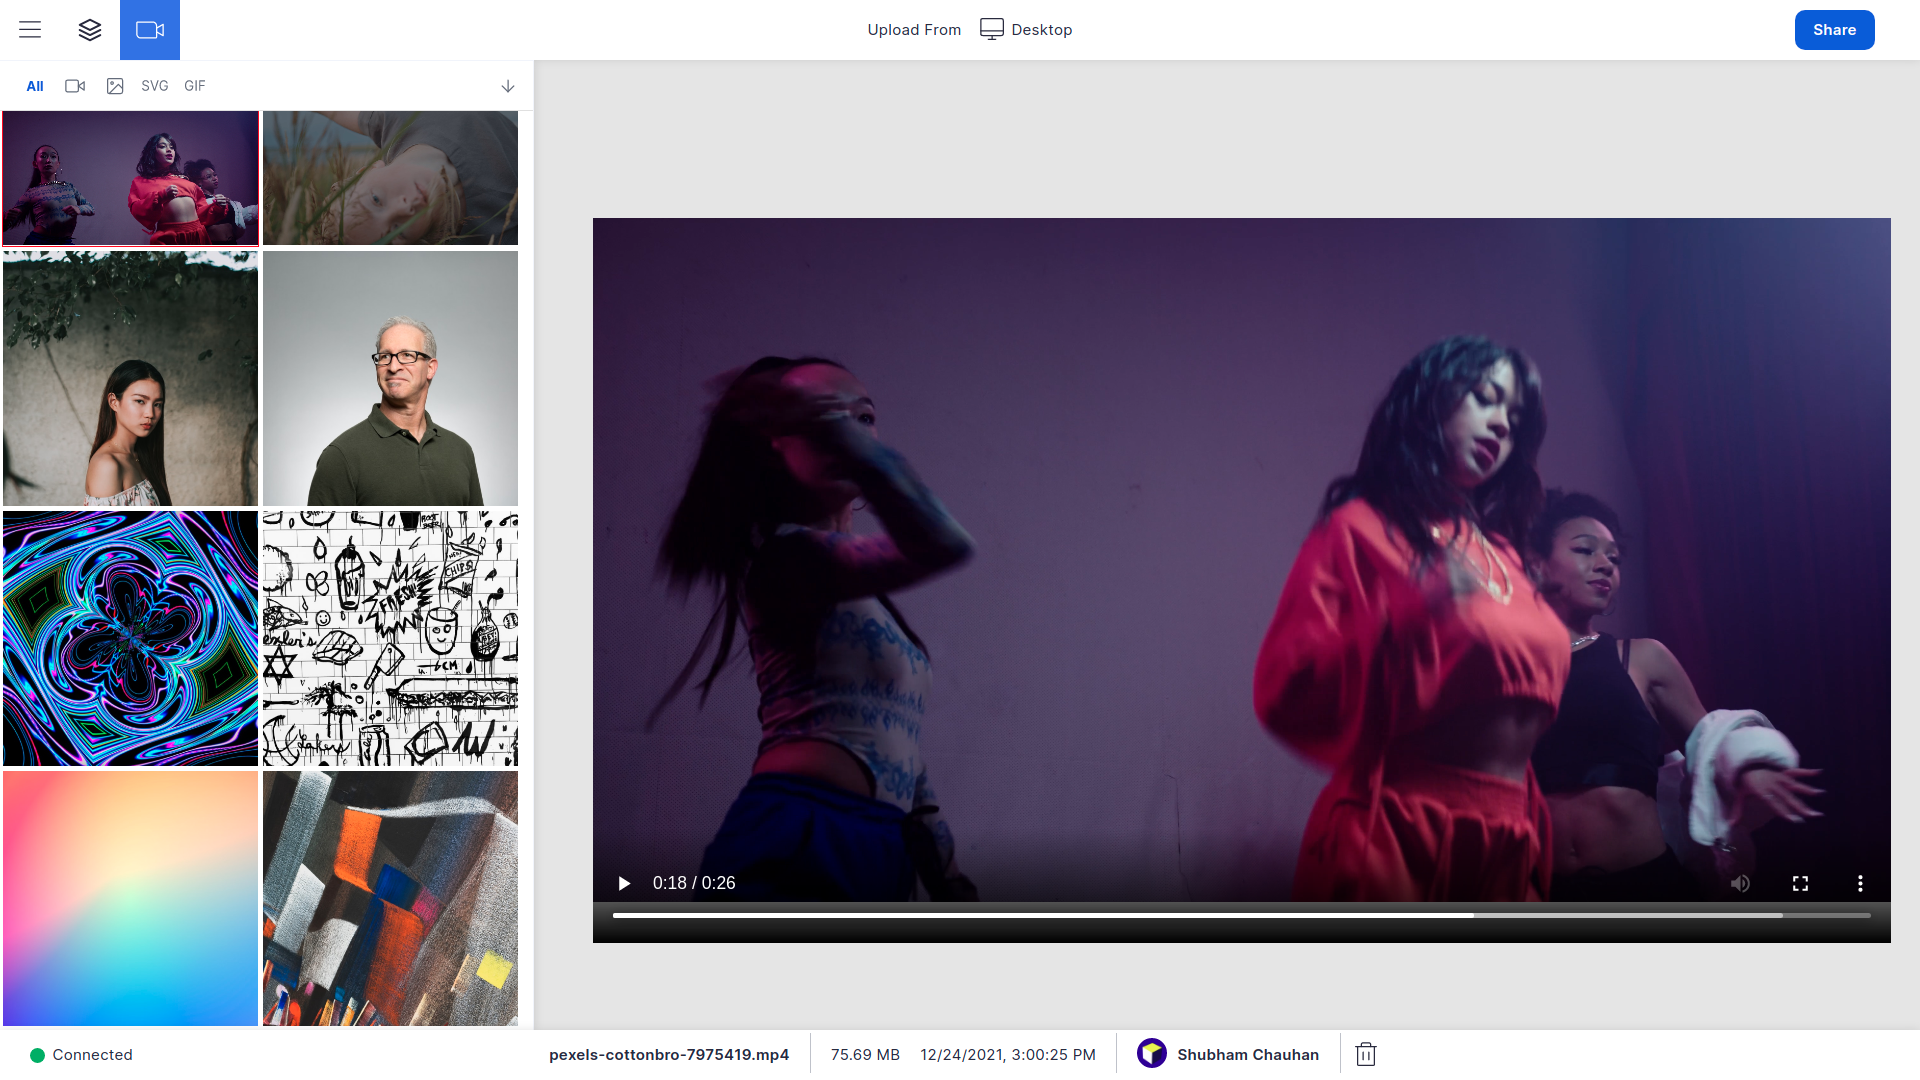The height and width of the screenshot is (1080, 1920).
Task: Mute the video player audio
Action: [1740, 883]
